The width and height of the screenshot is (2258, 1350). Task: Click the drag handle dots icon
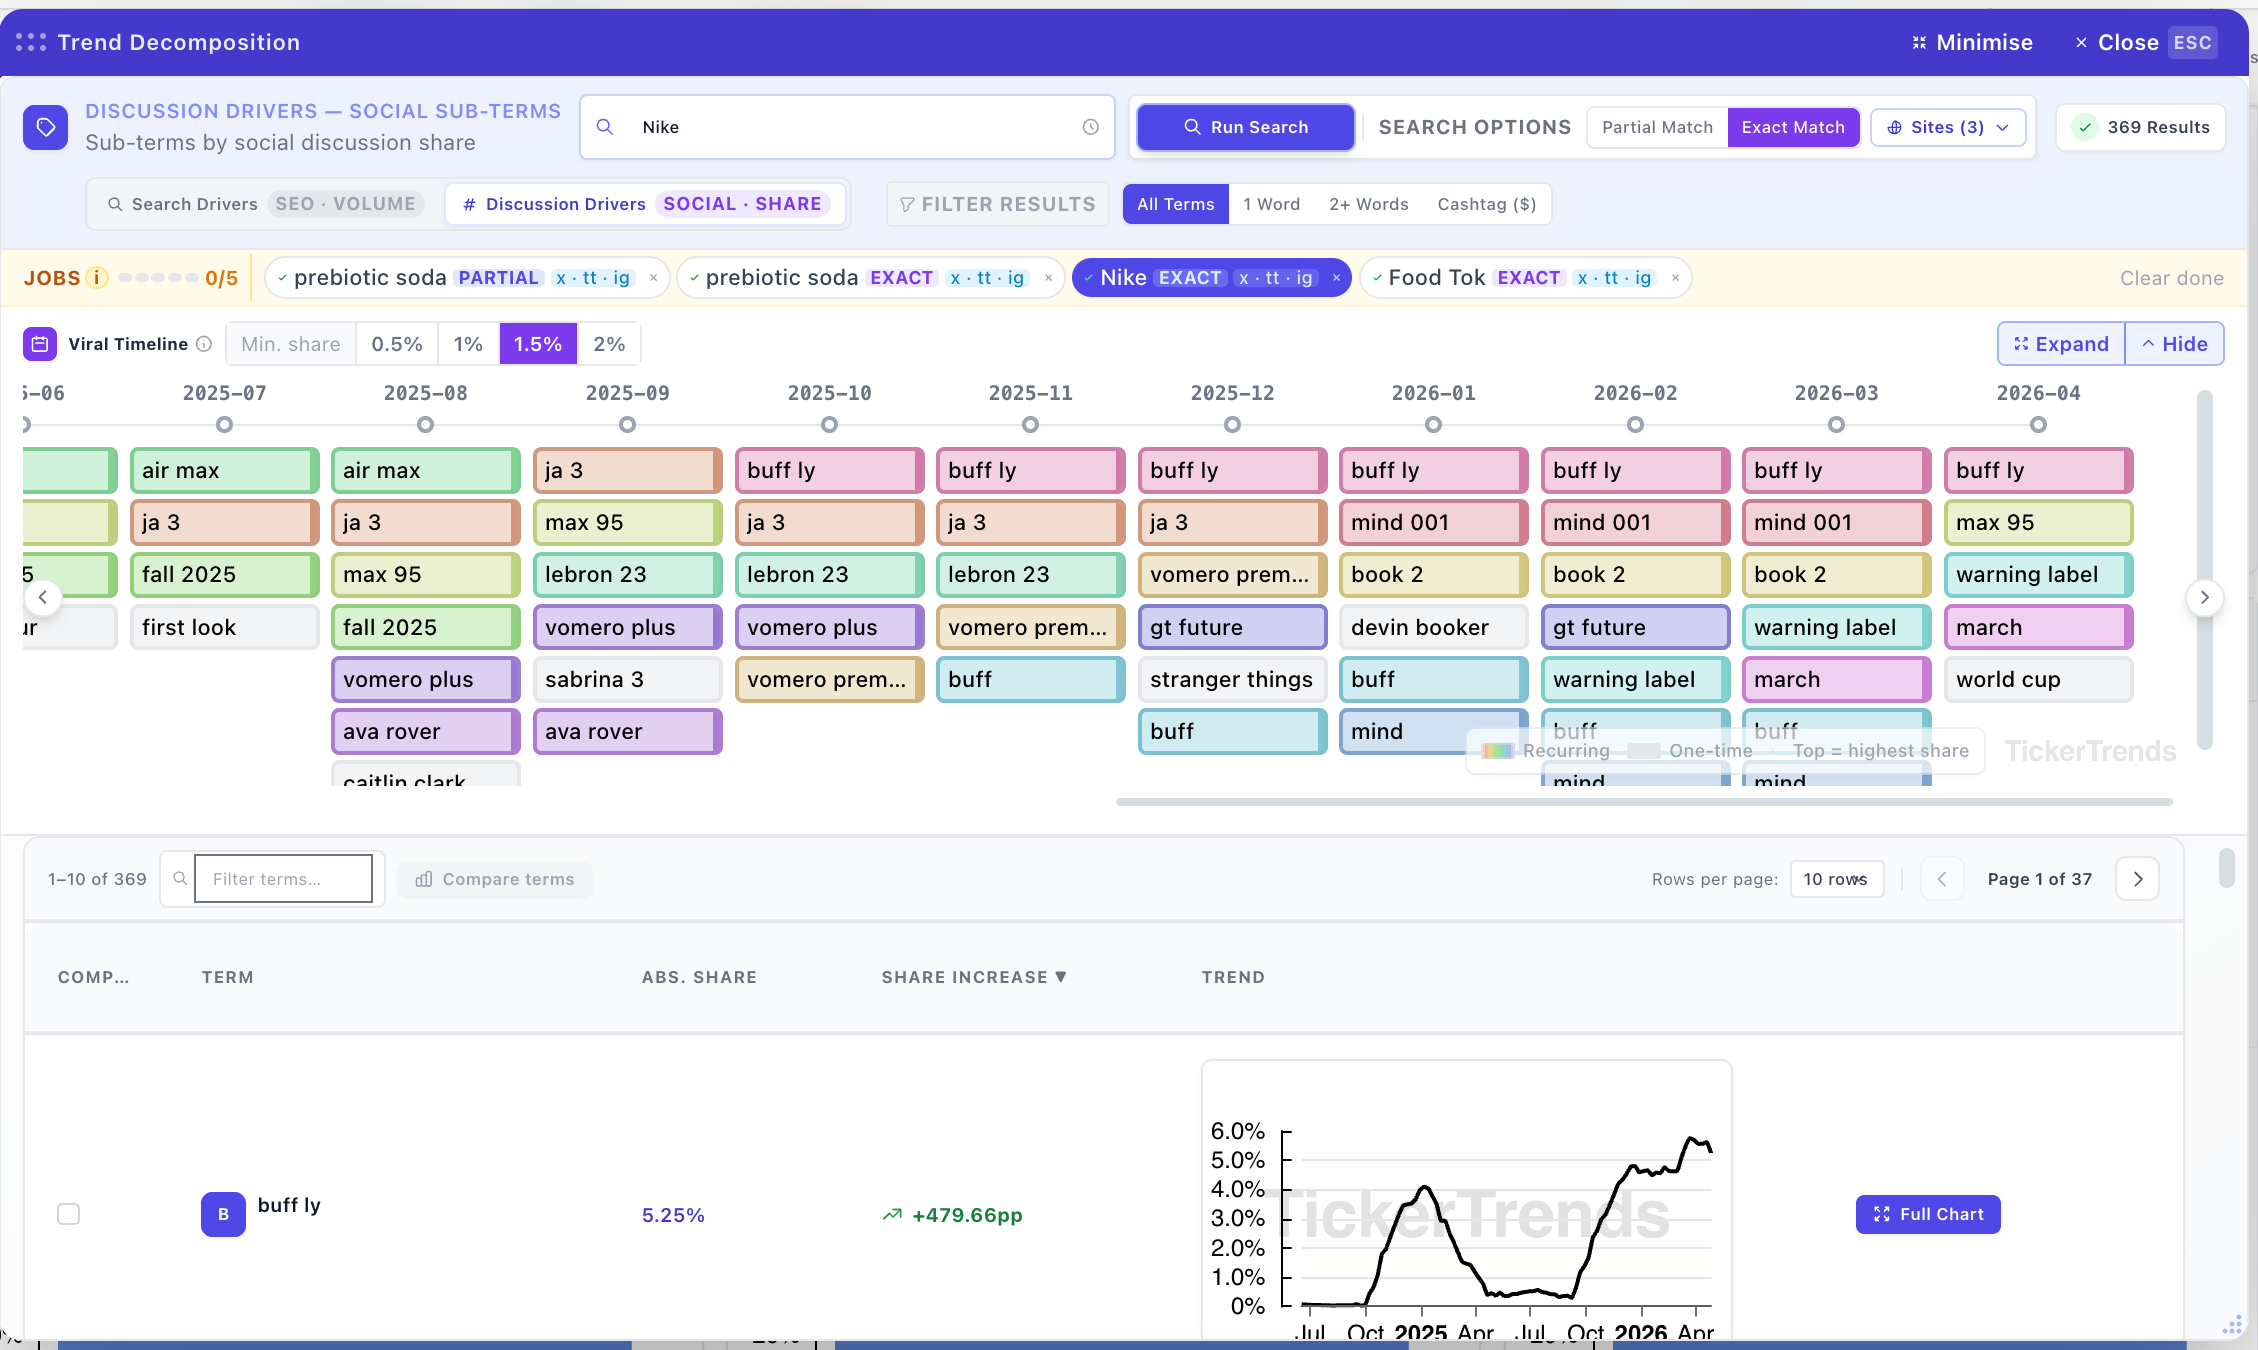point(31,42)
